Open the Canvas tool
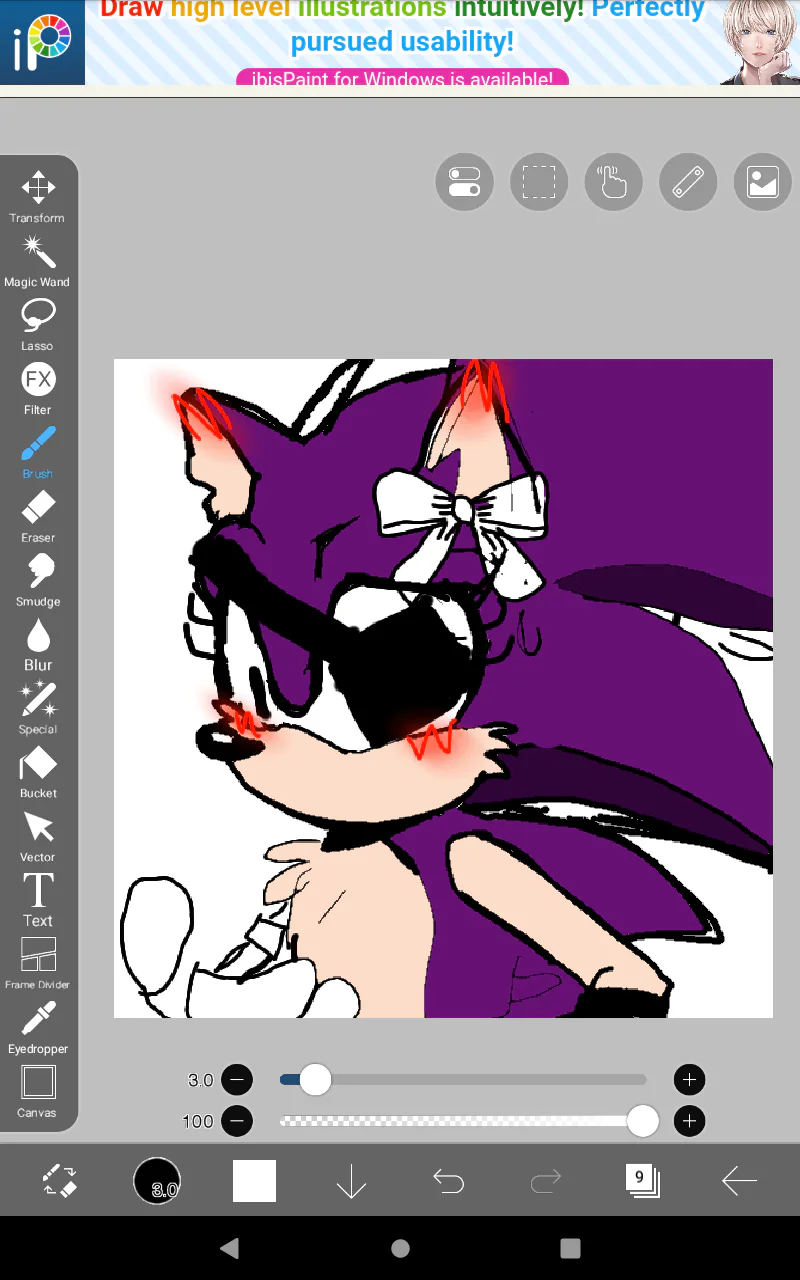The image size is (800, 1280). (38, 1092)
